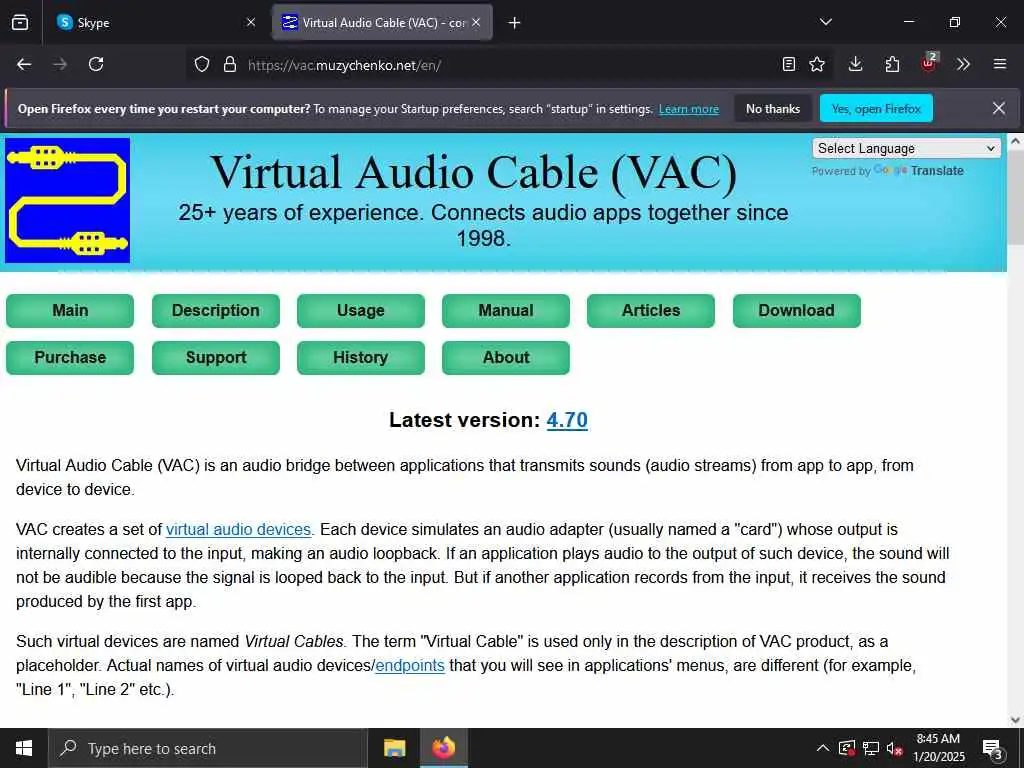This screenshot has width=1024, height=768.
Task: Follow the virtual audio devices link
Action: tap(238, 530)
